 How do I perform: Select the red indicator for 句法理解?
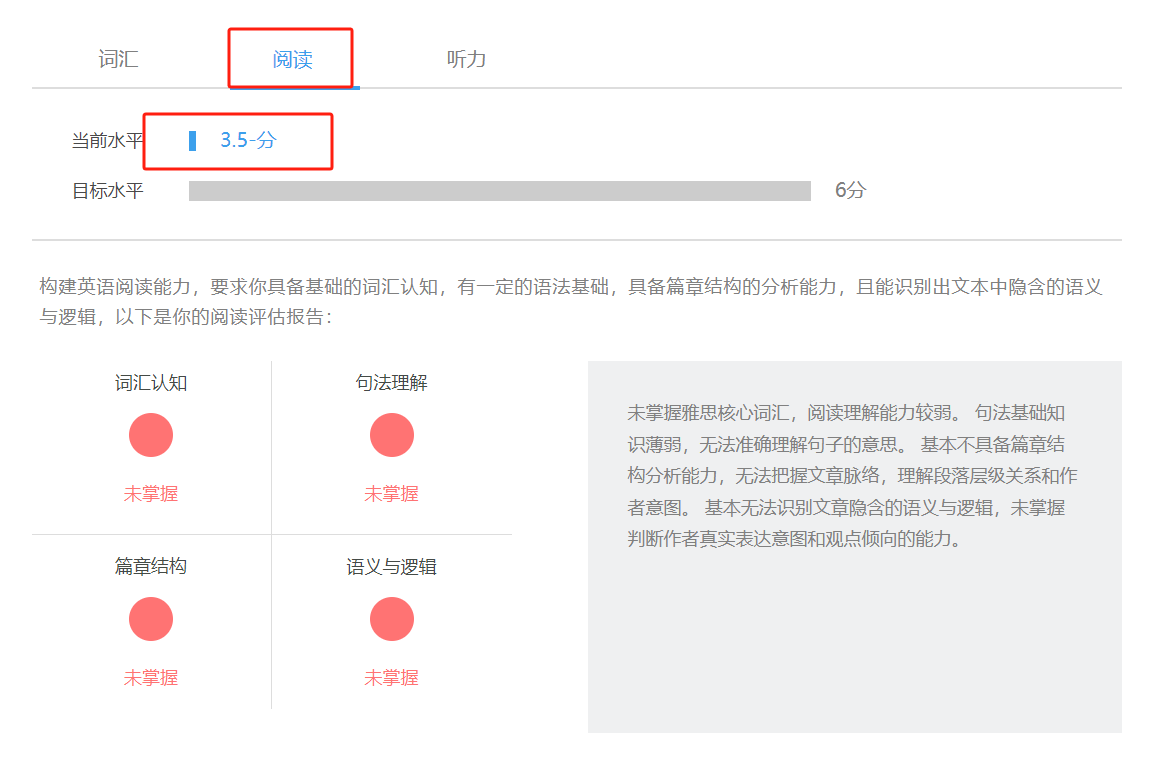point(391,435)
